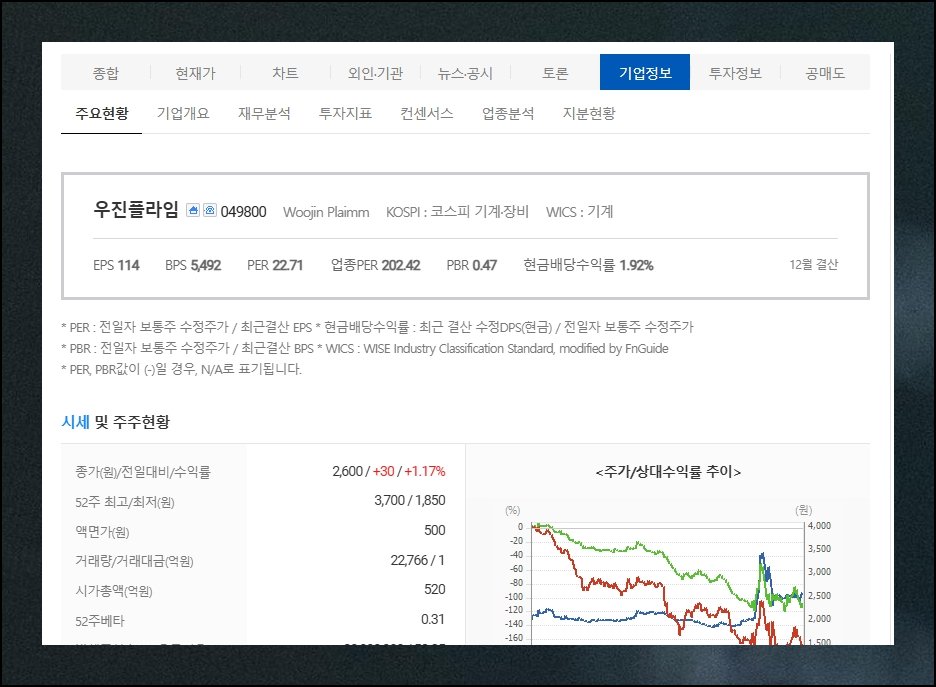Click the 현금배당수익률 1.92% value

(588, 265)
